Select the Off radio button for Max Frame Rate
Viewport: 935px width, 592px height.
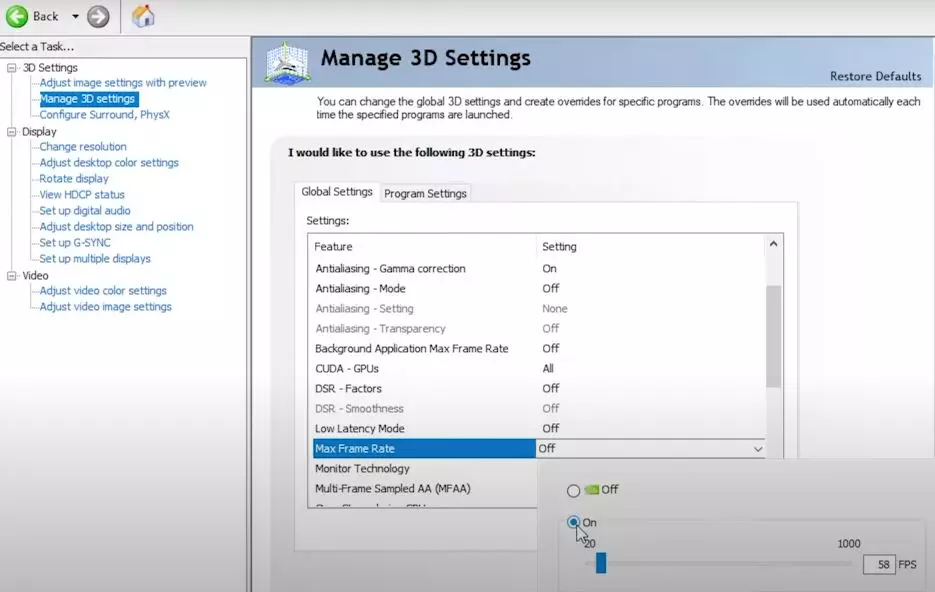(x=573, y=491)
